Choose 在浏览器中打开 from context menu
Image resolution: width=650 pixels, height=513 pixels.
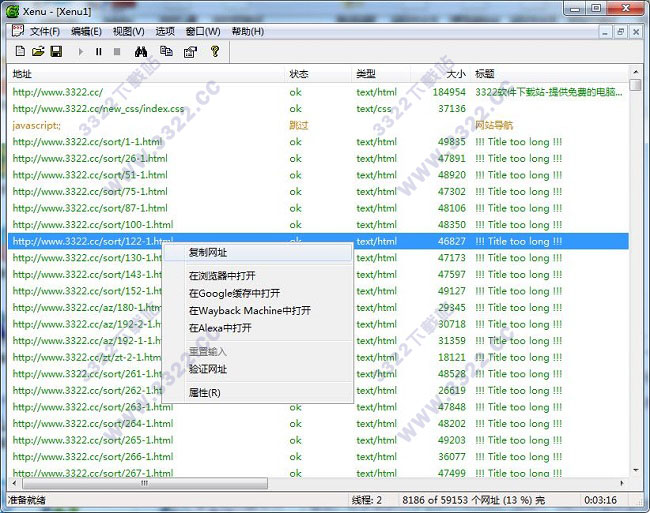[x=221, y=276]
